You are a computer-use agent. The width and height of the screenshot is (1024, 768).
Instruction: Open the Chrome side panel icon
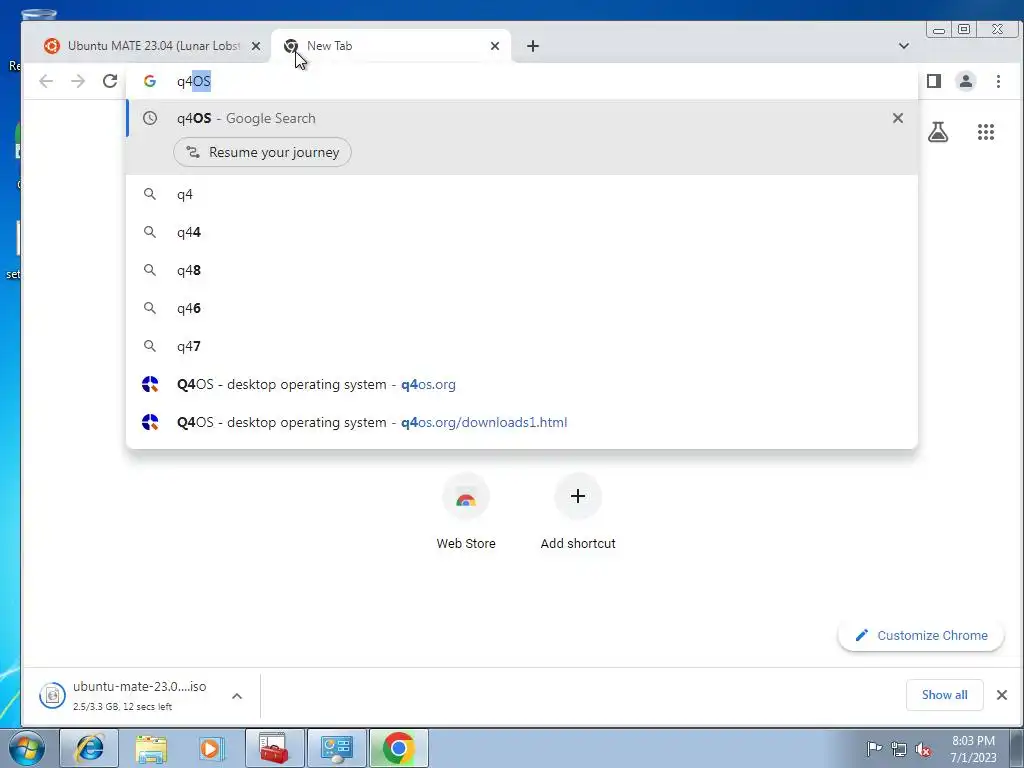(934, 81)
